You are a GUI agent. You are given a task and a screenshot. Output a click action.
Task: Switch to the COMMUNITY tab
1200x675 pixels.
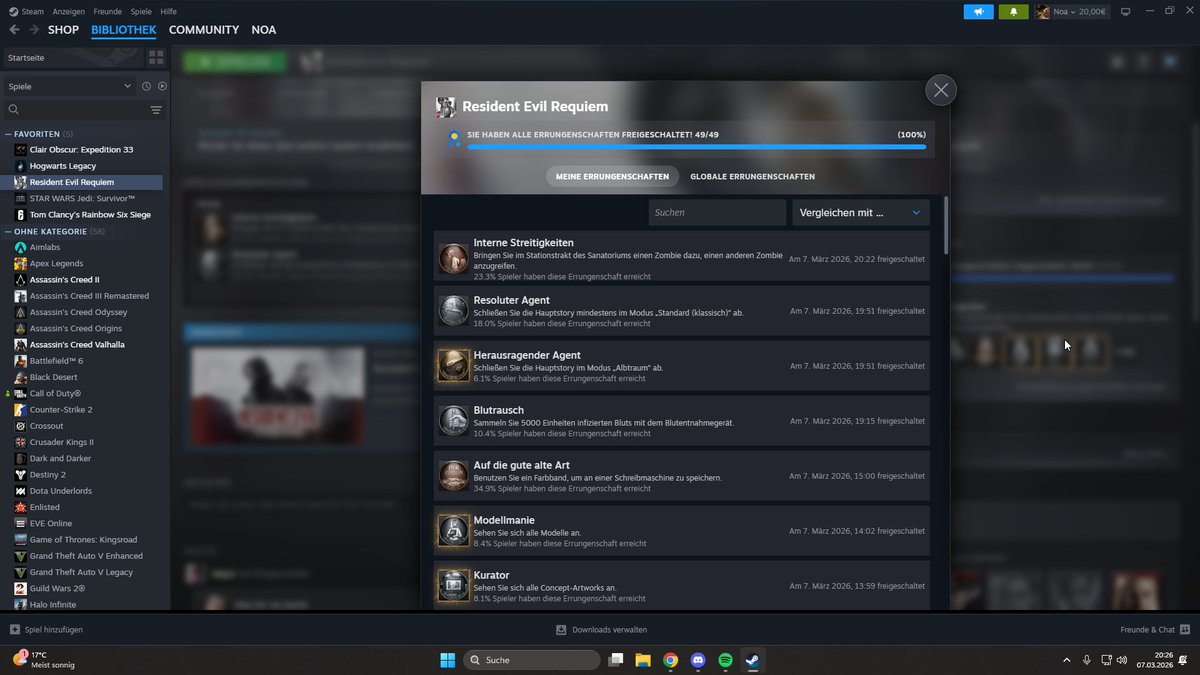point(204,30)
